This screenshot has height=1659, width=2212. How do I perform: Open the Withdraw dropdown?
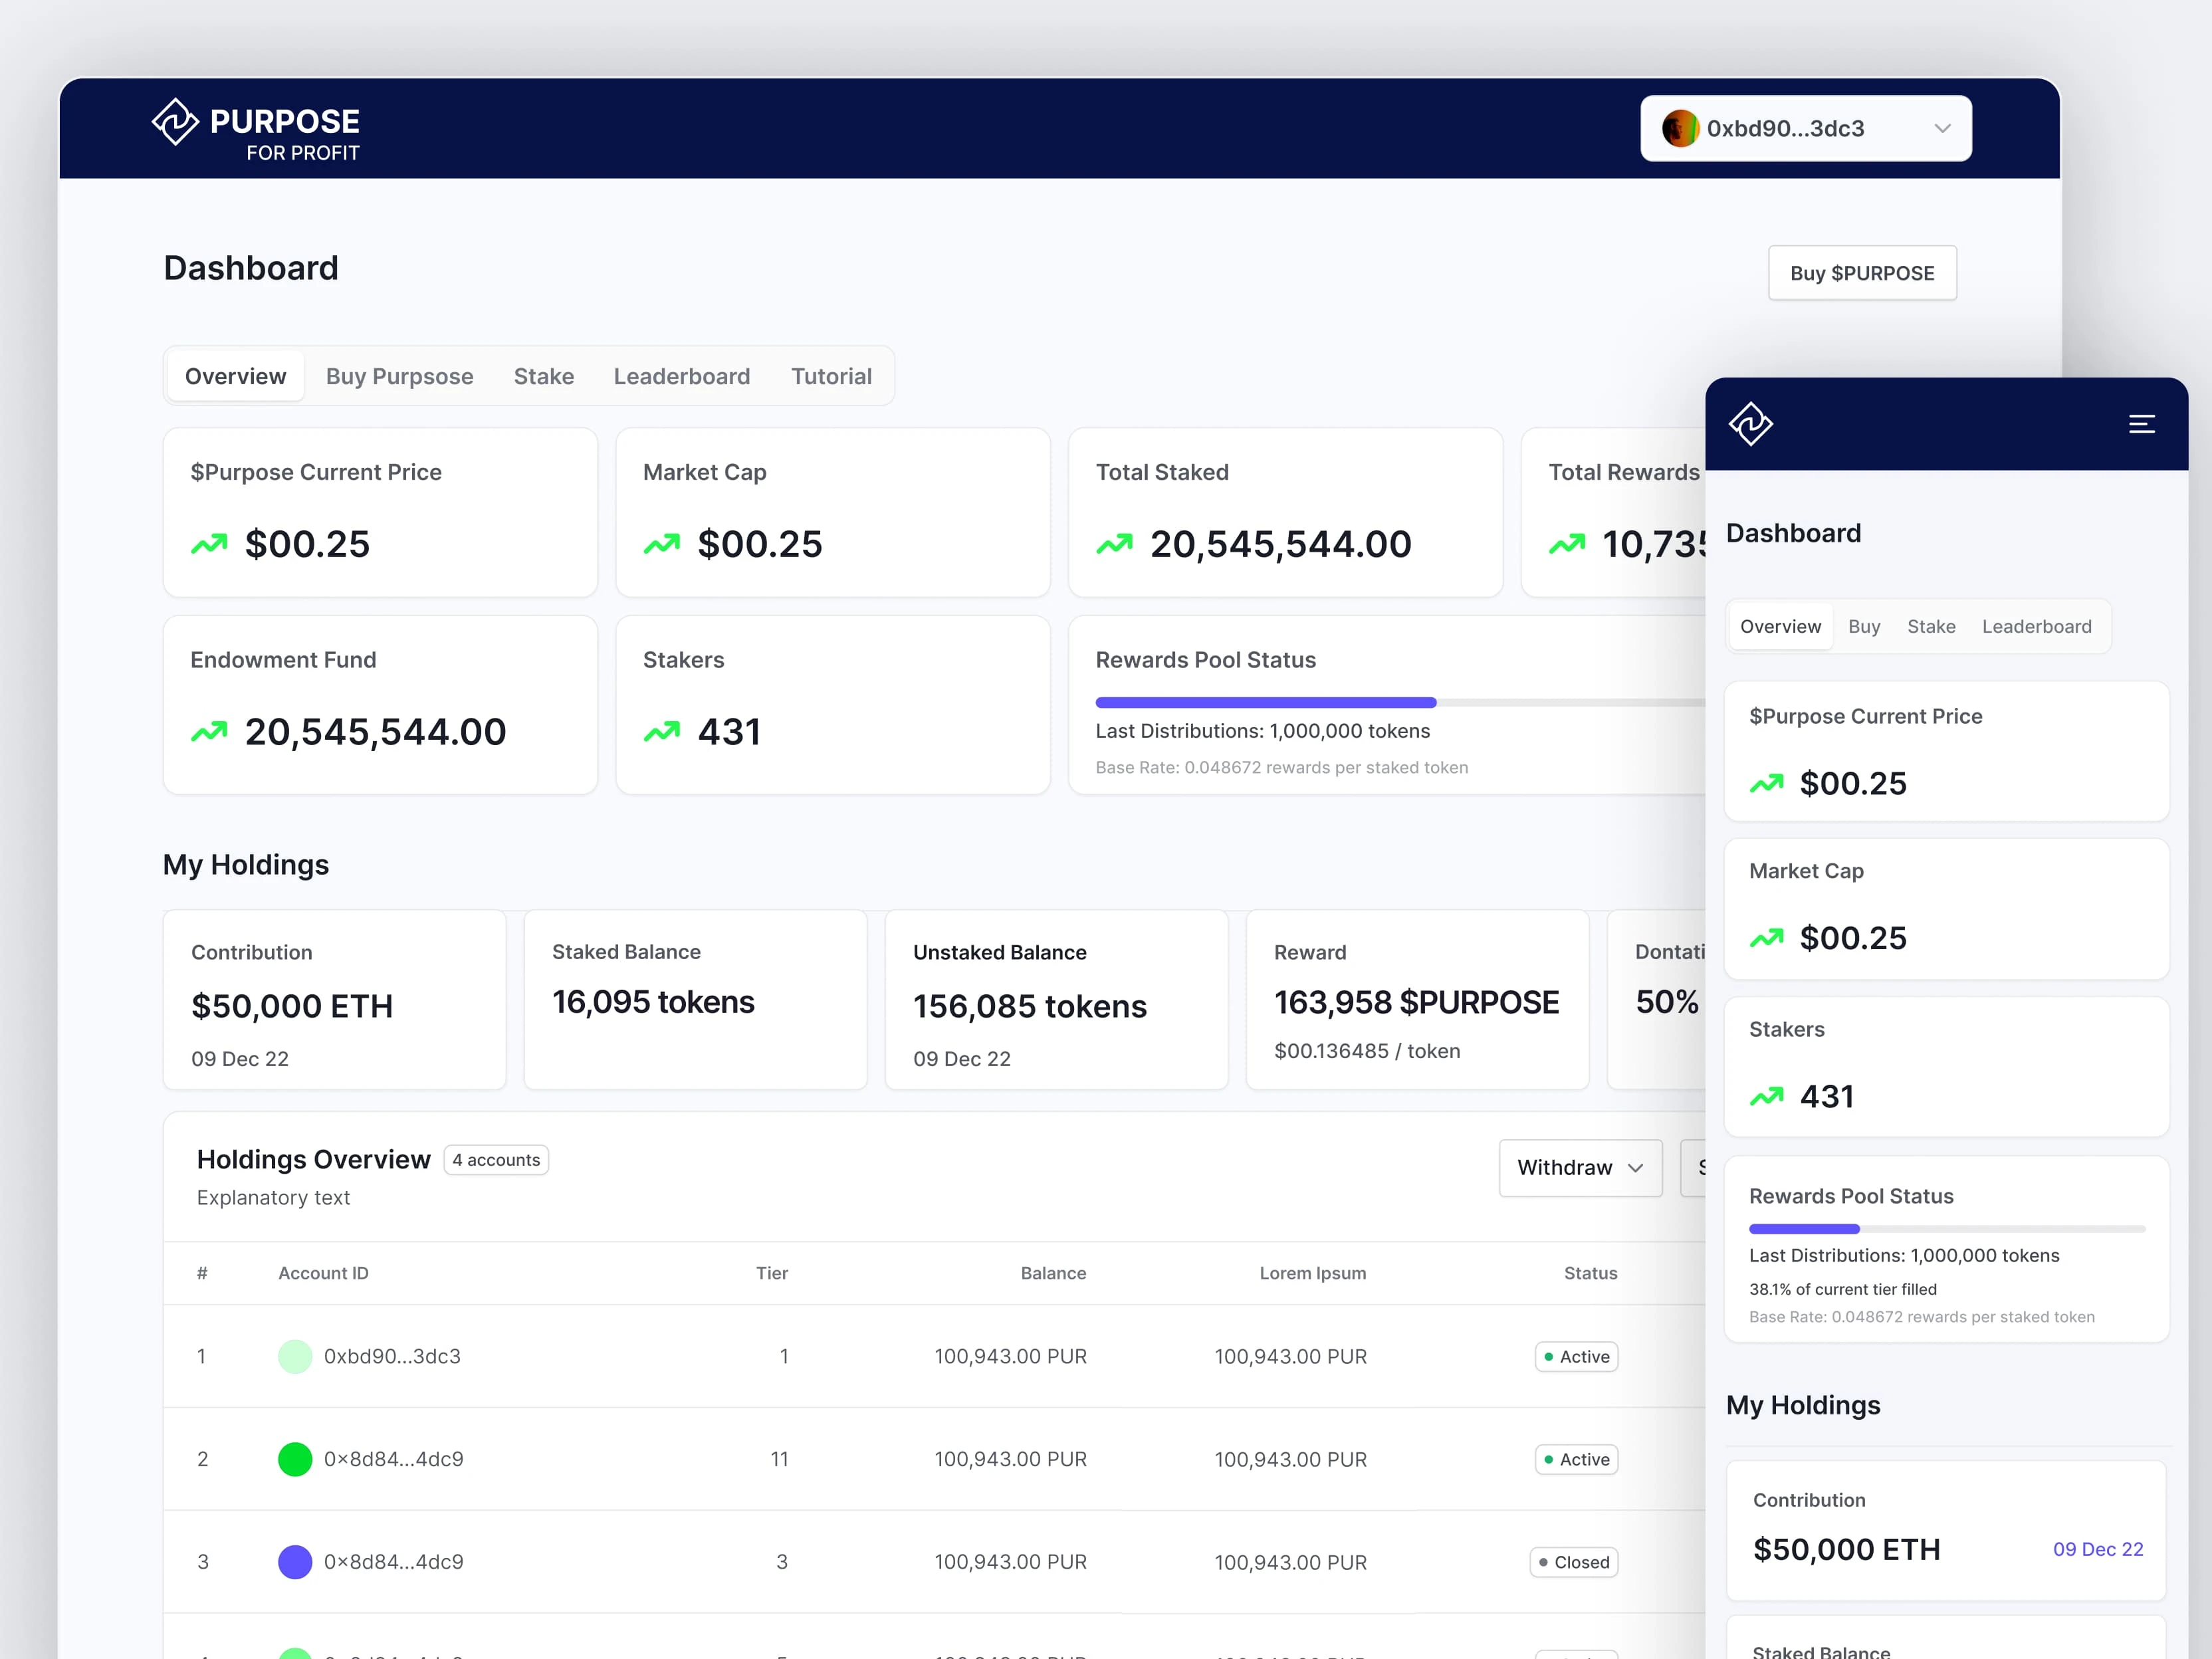[x=1580, y=1168]
